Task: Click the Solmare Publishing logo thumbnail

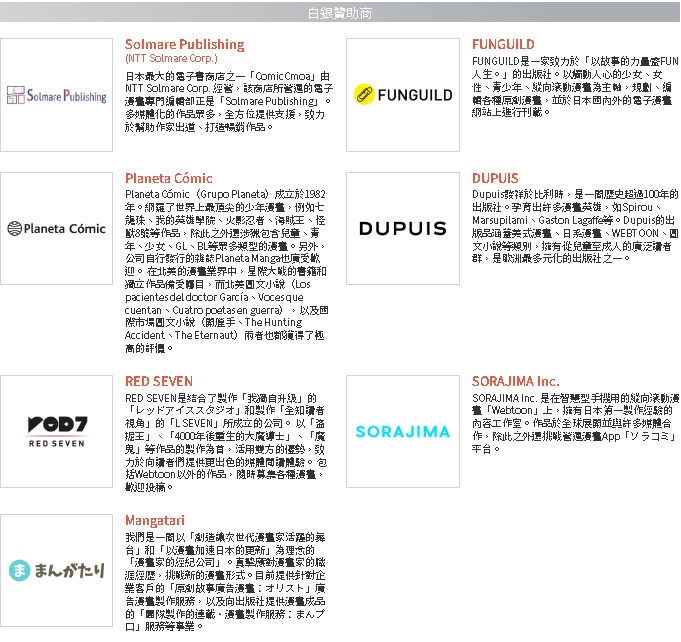Action: tap(56, 95)
